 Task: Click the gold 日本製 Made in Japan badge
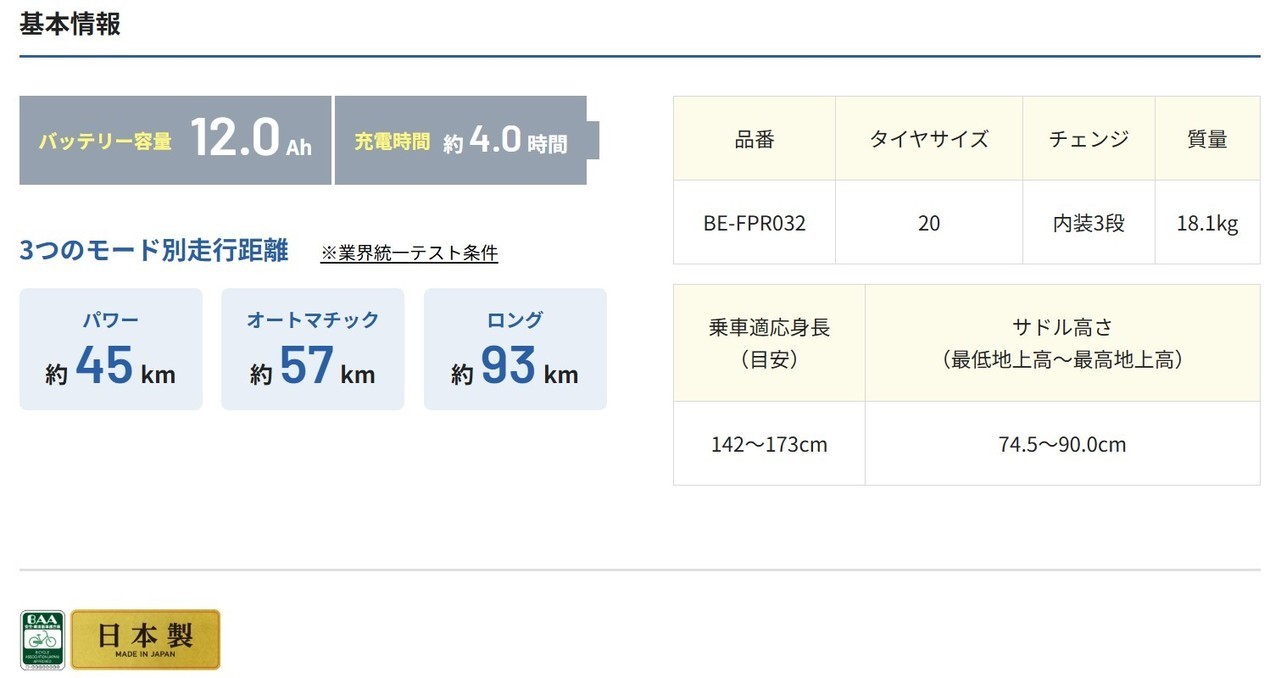145,639
